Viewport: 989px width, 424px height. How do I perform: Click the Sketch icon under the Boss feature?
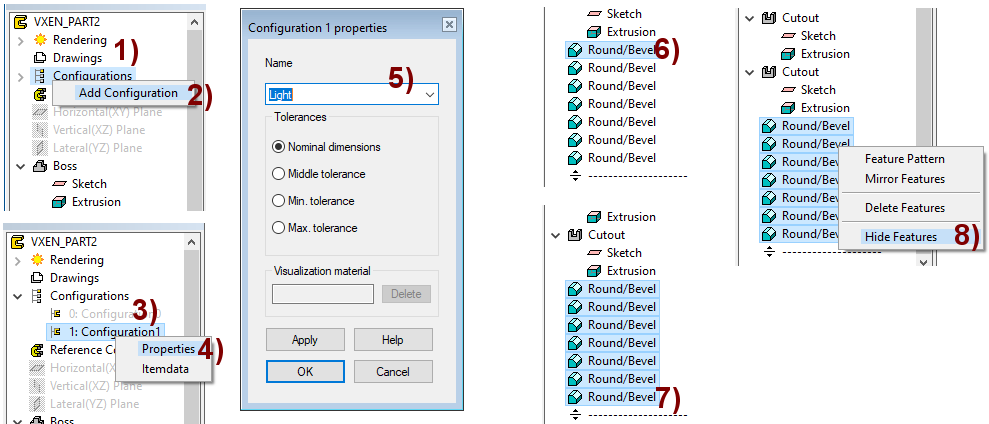coord(59,184)
